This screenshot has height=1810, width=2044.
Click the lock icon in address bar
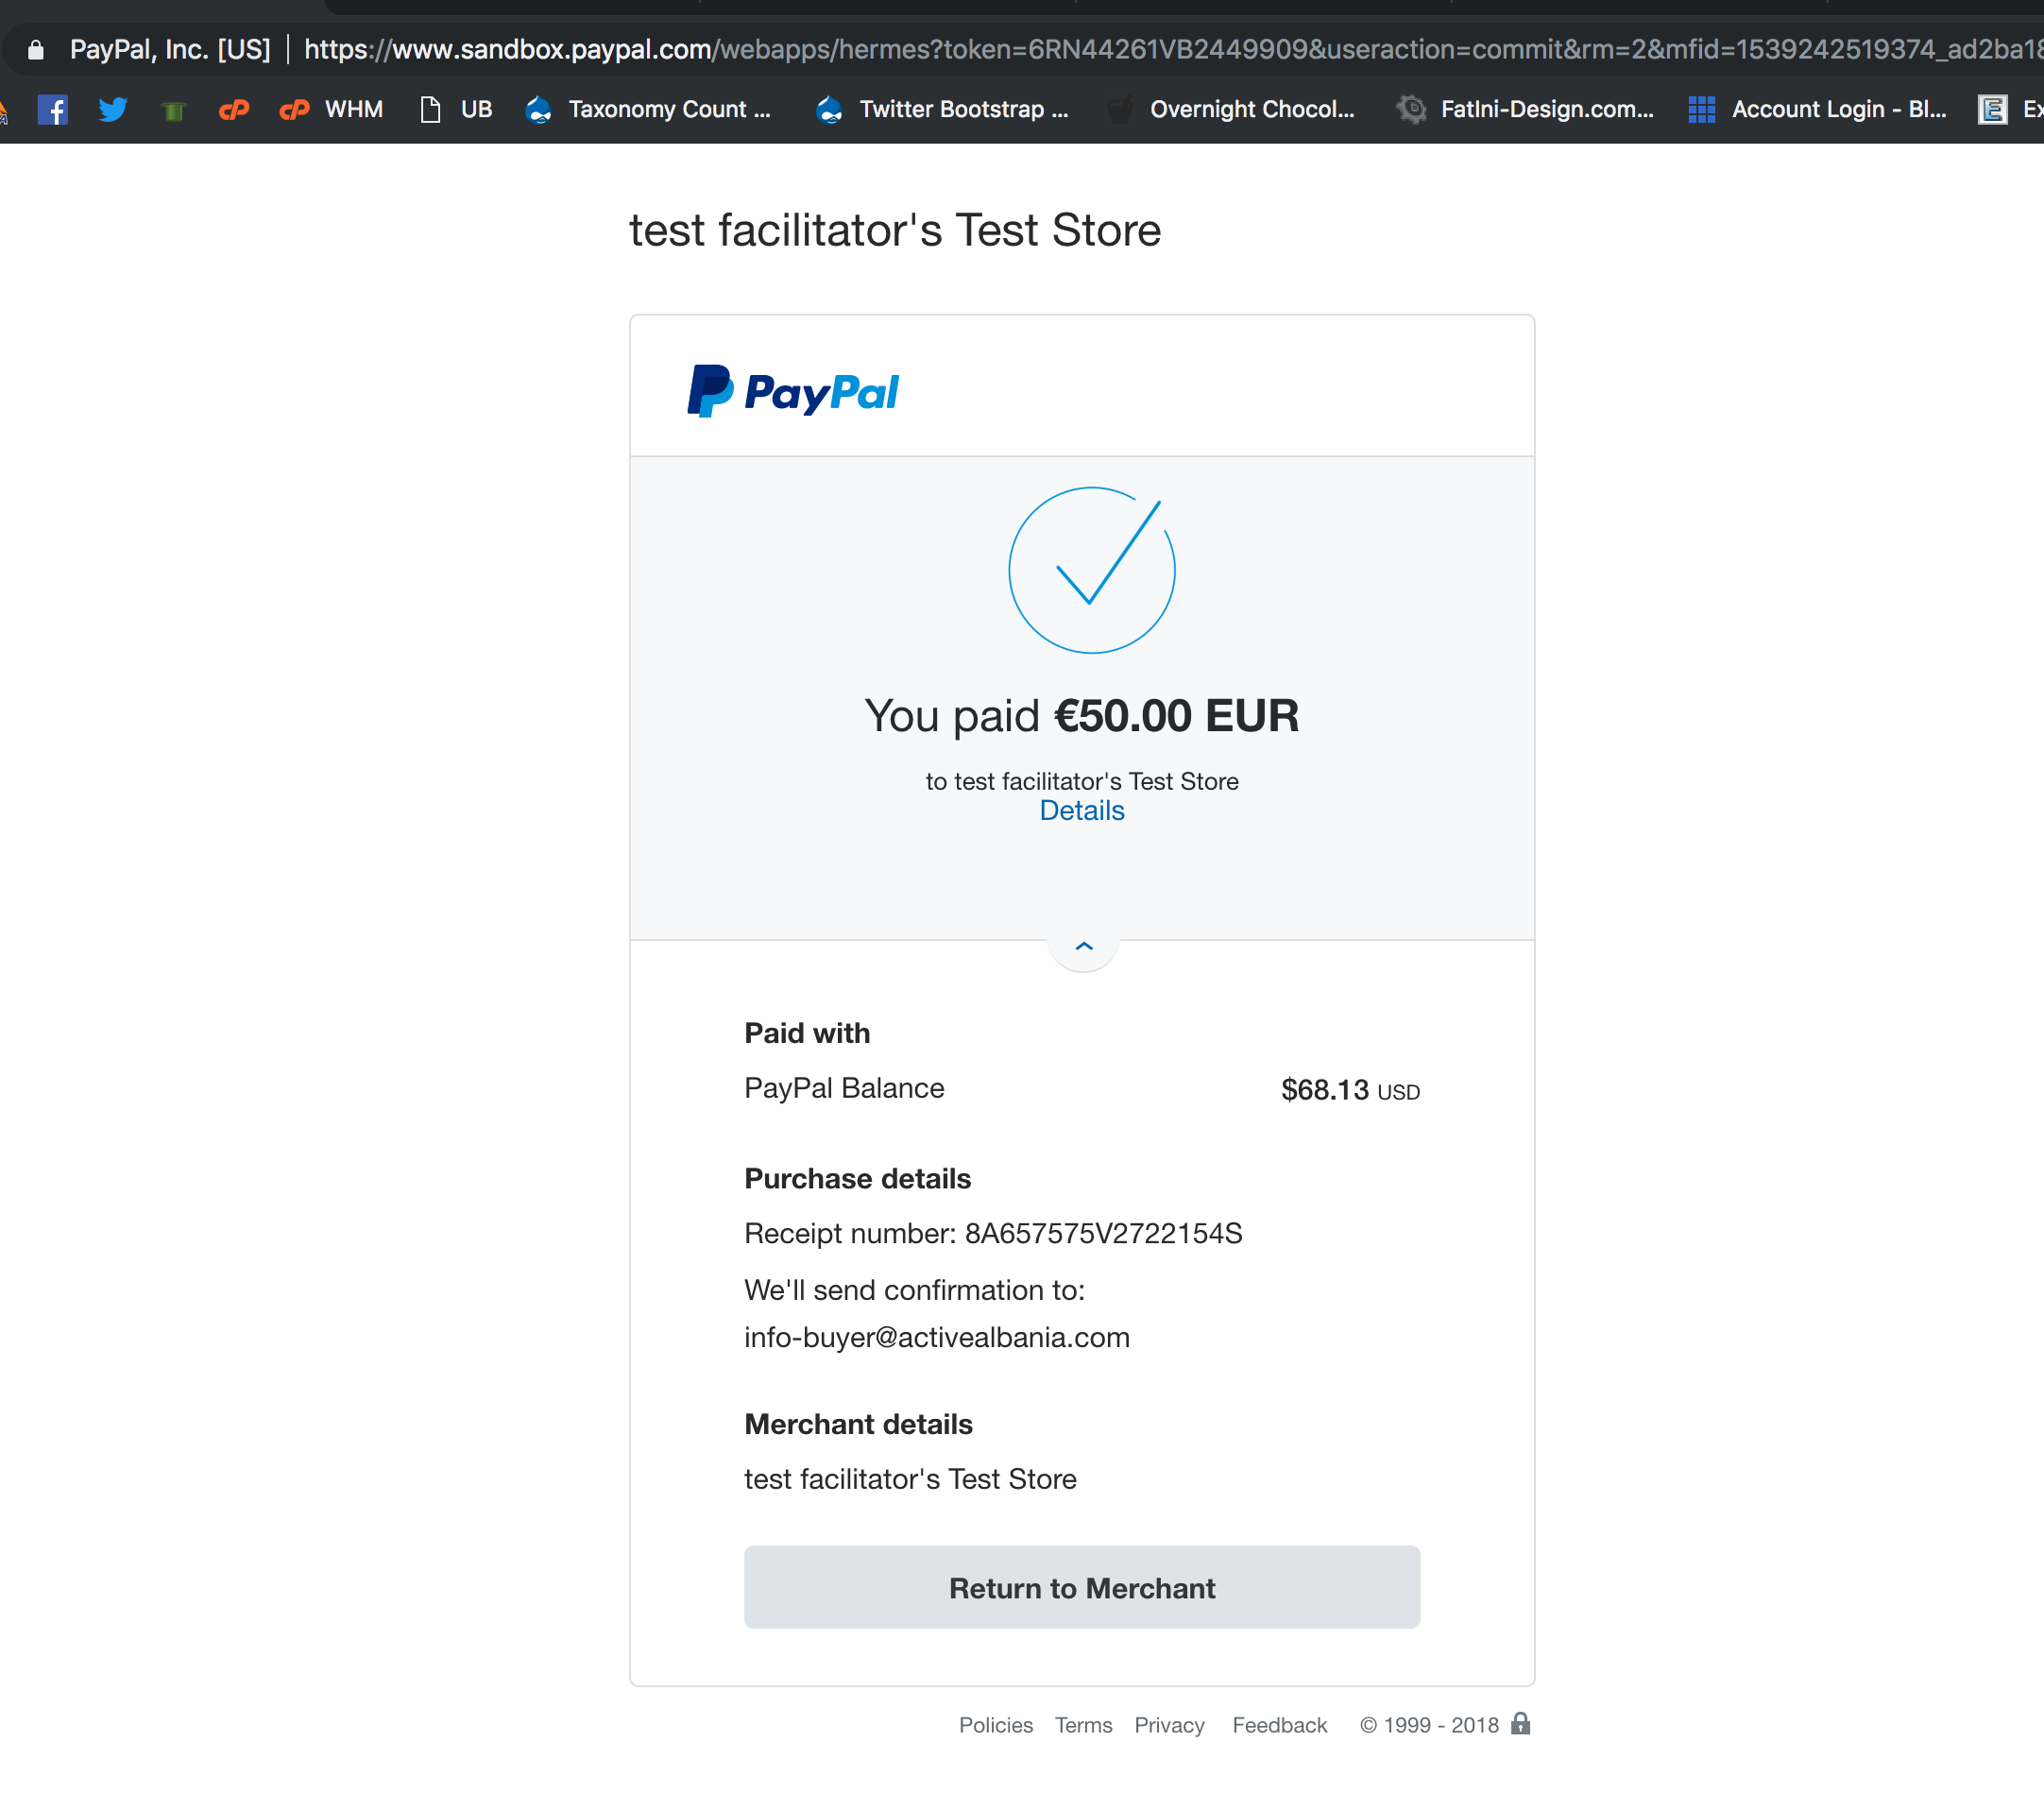coord(36,49)
